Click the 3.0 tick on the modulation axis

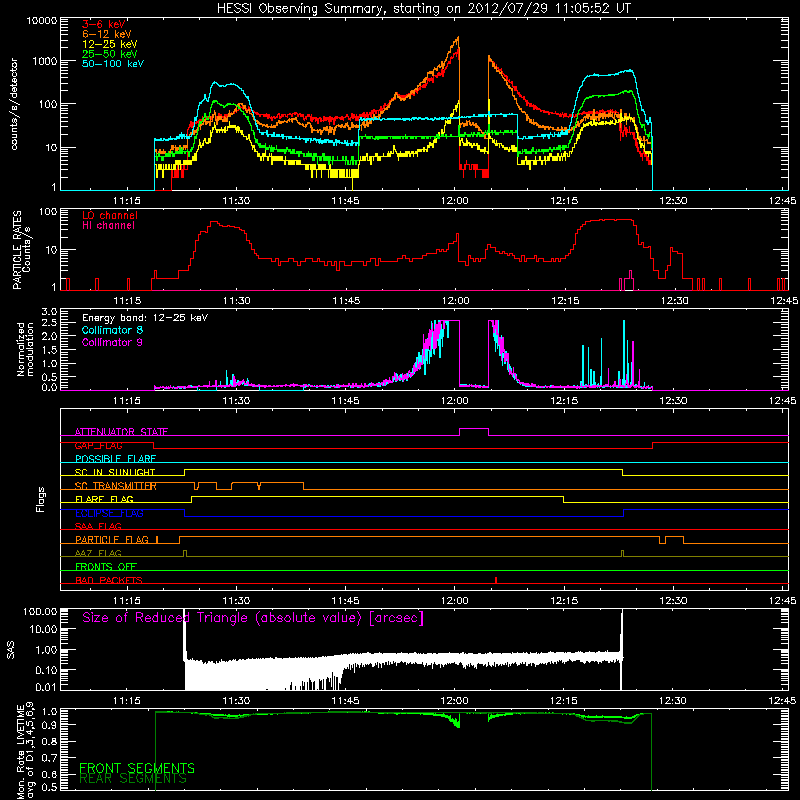pyautogui.click(x=49, y=311)
